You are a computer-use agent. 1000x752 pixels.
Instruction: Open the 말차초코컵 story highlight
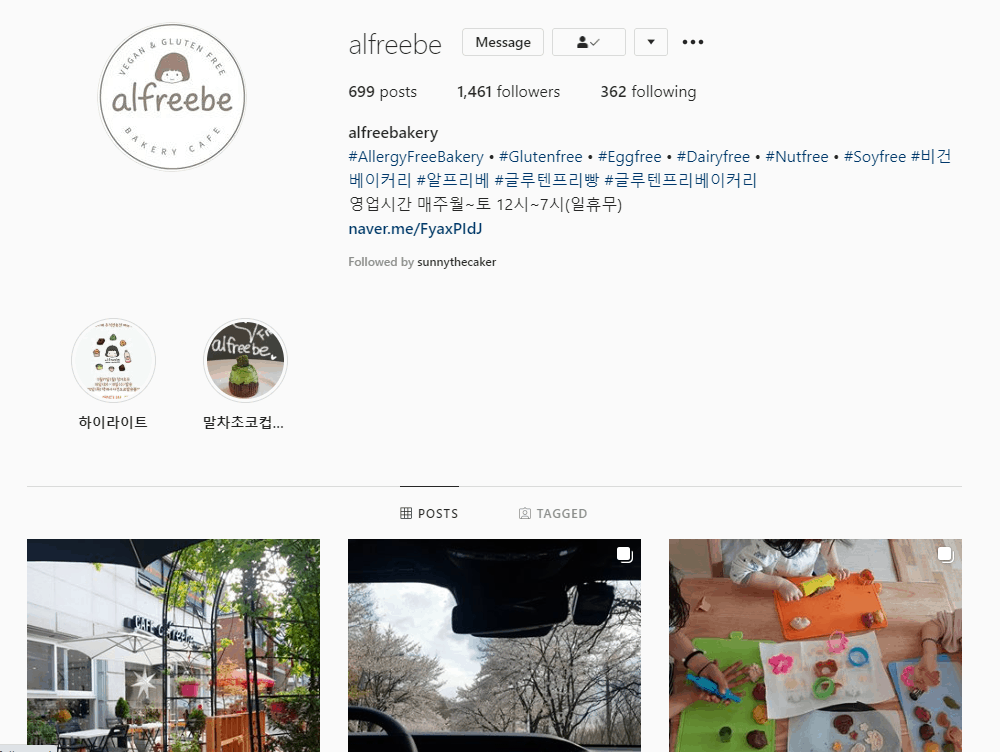tap(245, 361)
